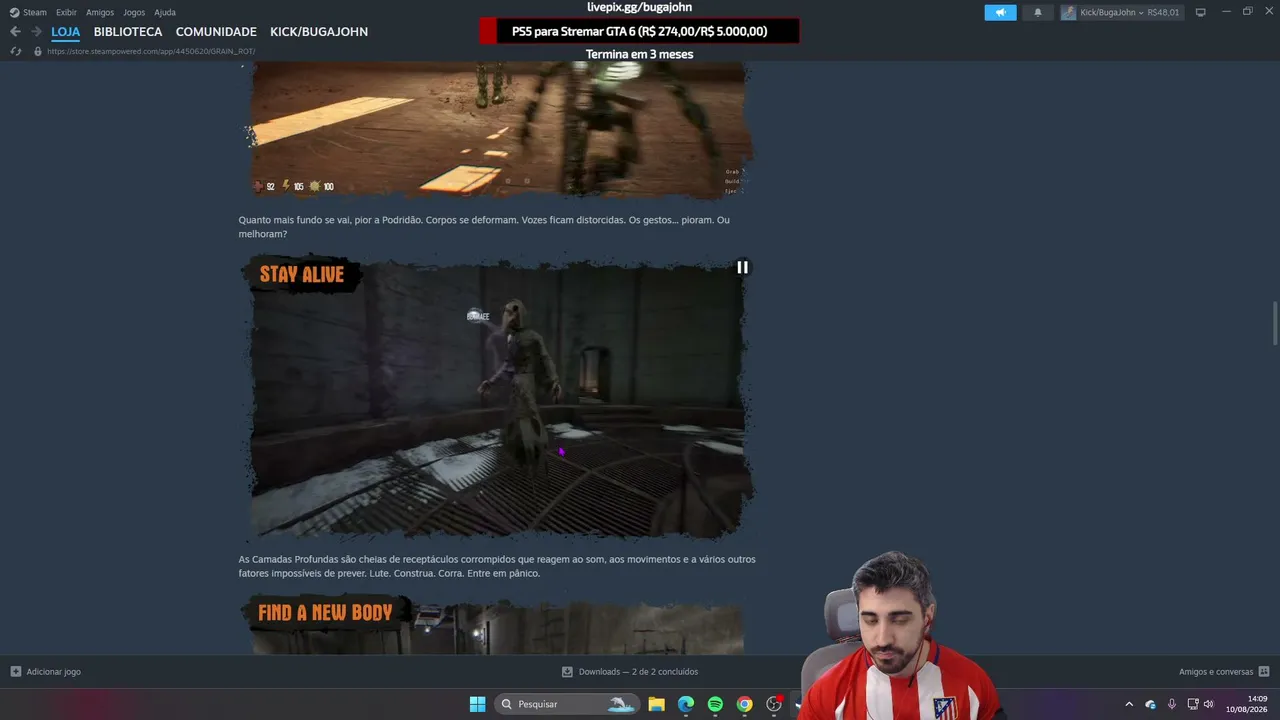Open the notifications bell

(1038, 12)
